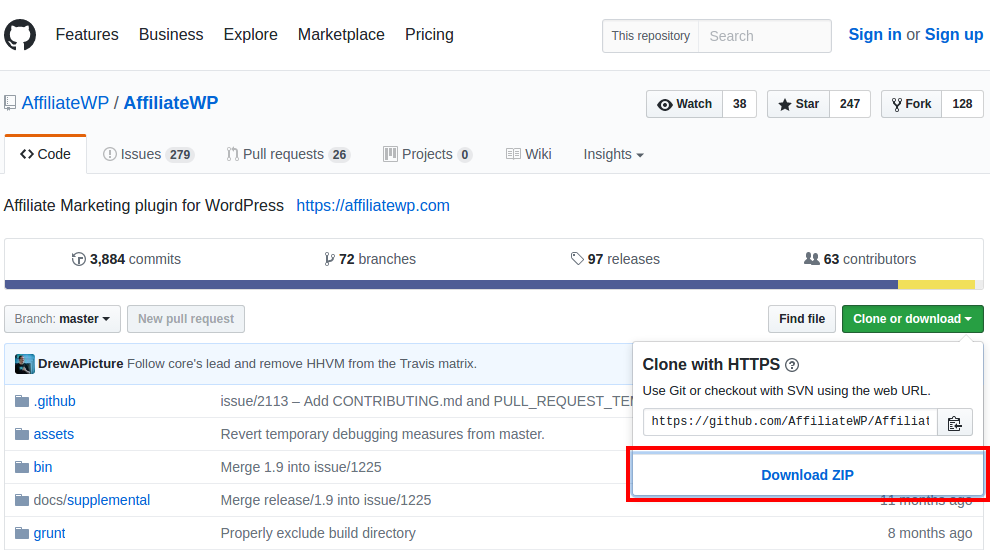Open the commit message about HHVM Travis matrix
Viewport: 990px width, 550px height.
click(x=302, y=364)
